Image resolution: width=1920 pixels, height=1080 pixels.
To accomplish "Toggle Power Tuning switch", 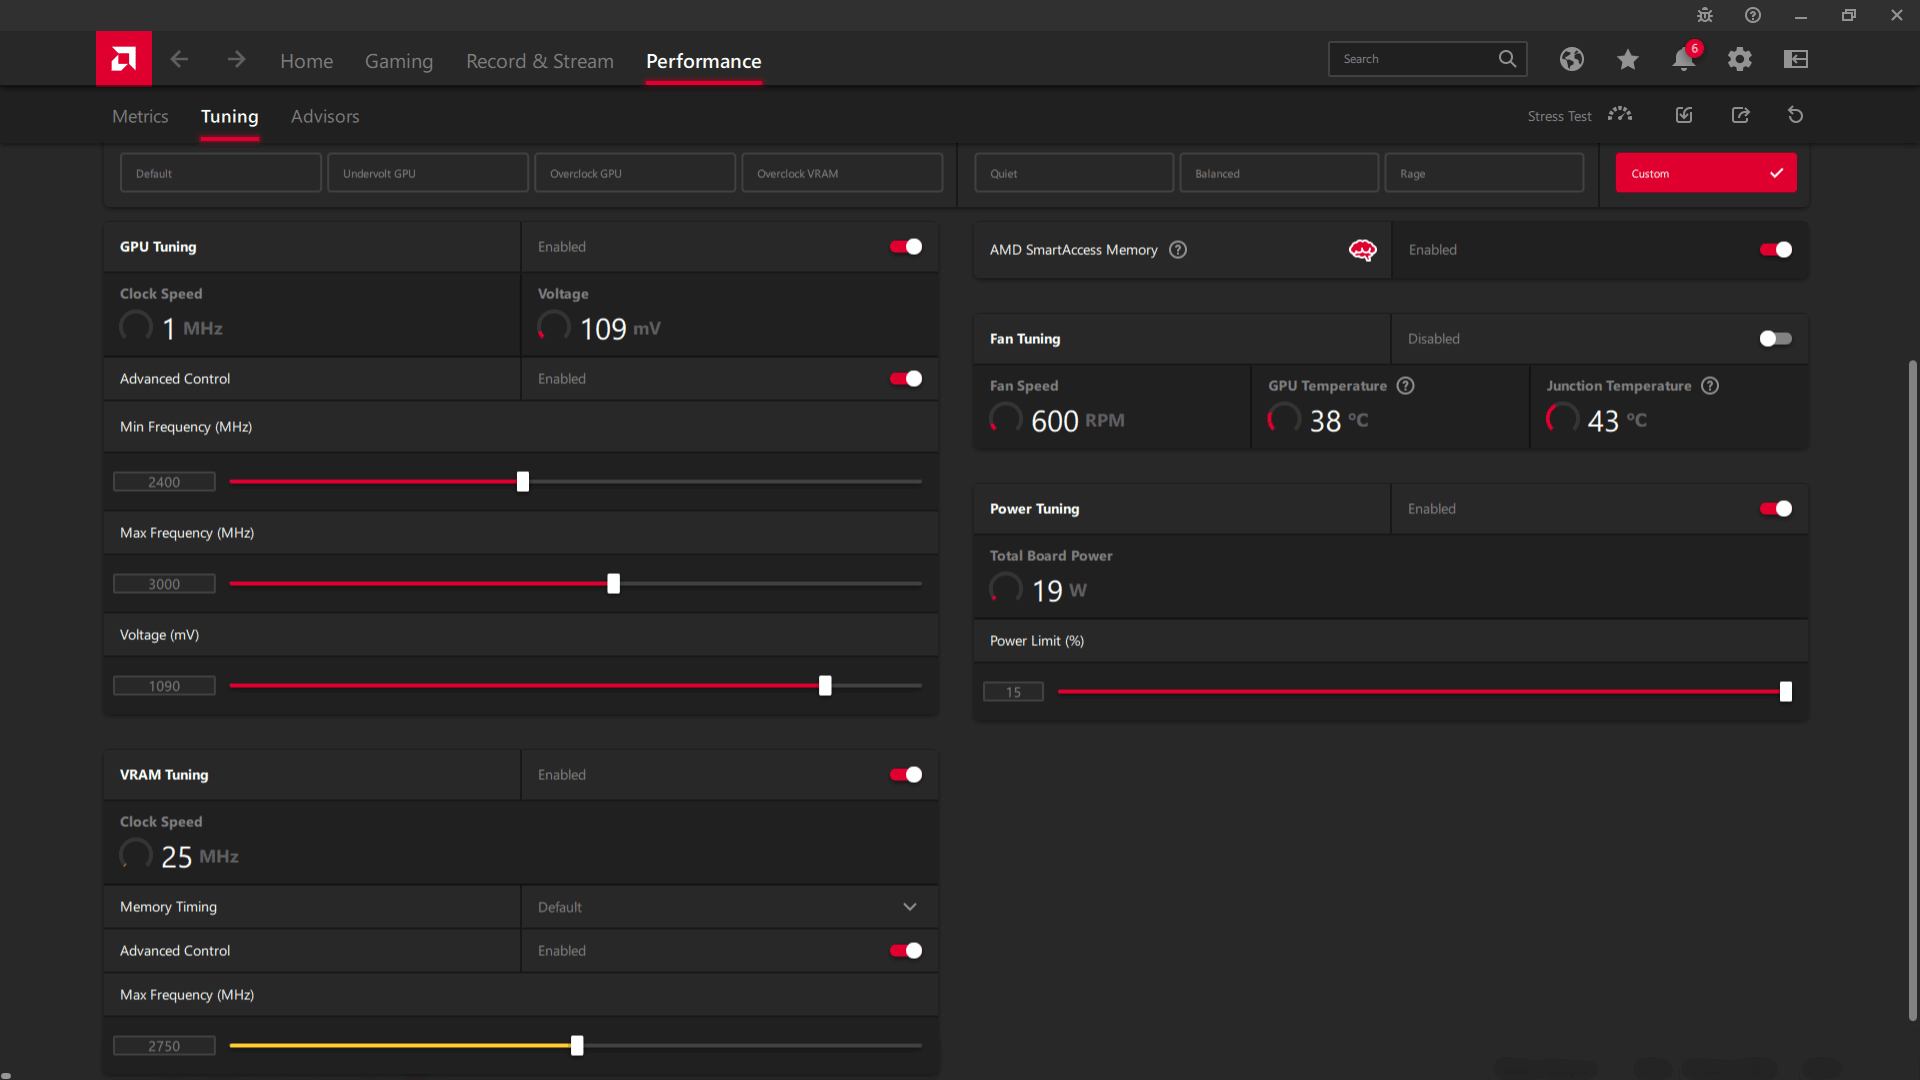I will [1776, 509].
